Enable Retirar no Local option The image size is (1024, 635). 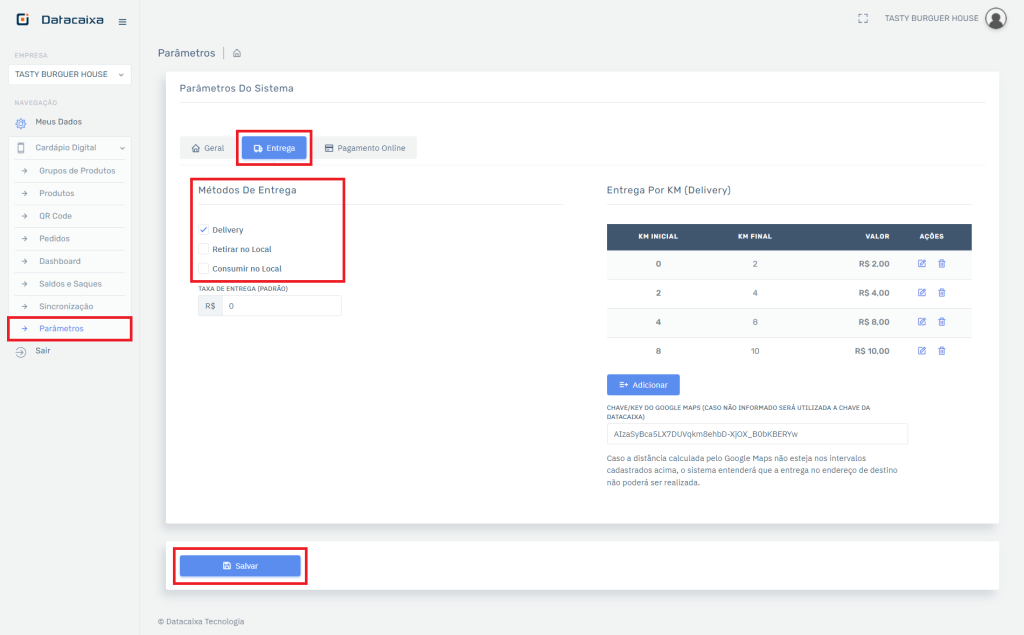coord(204,249)
